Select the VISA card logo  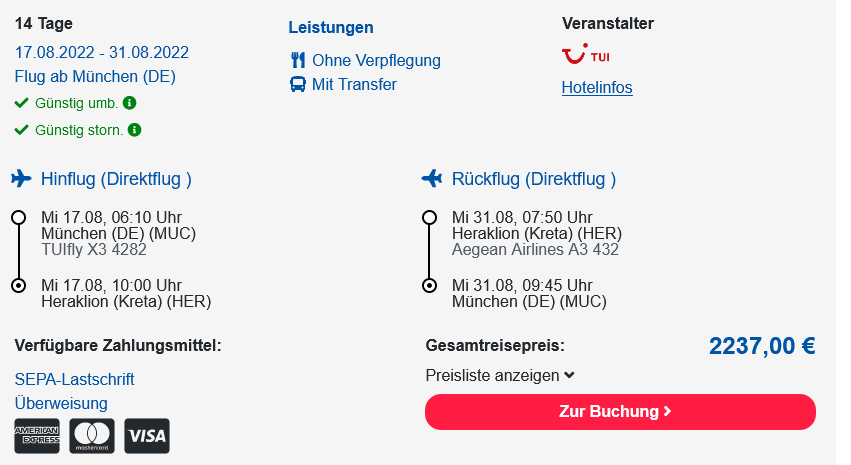(x=147, y=436)
